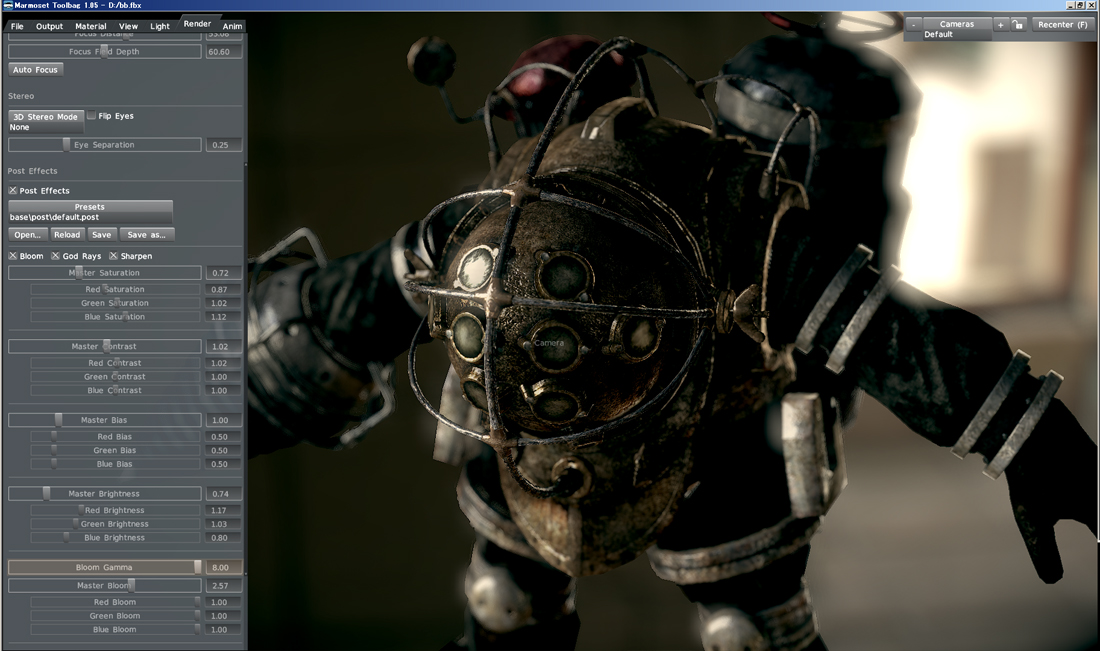This screenshot has height=651, width=1100.
Task: Switch to the Light tab
Action: pyautogui.click(x=160, y=26)
